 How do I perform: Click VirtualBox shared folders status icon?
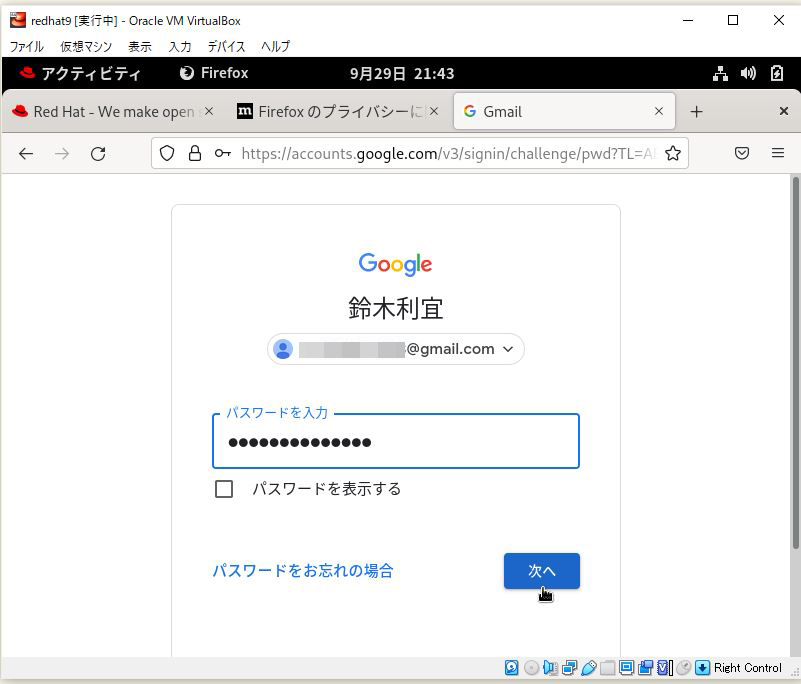[x=608, y=668]
